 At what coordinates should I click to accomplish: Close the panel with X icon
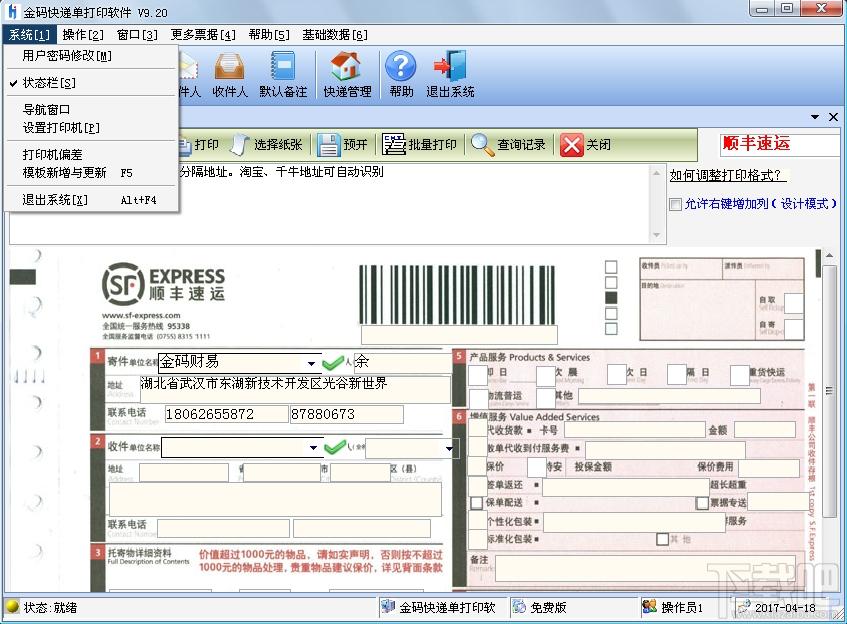tap(833, 117)
